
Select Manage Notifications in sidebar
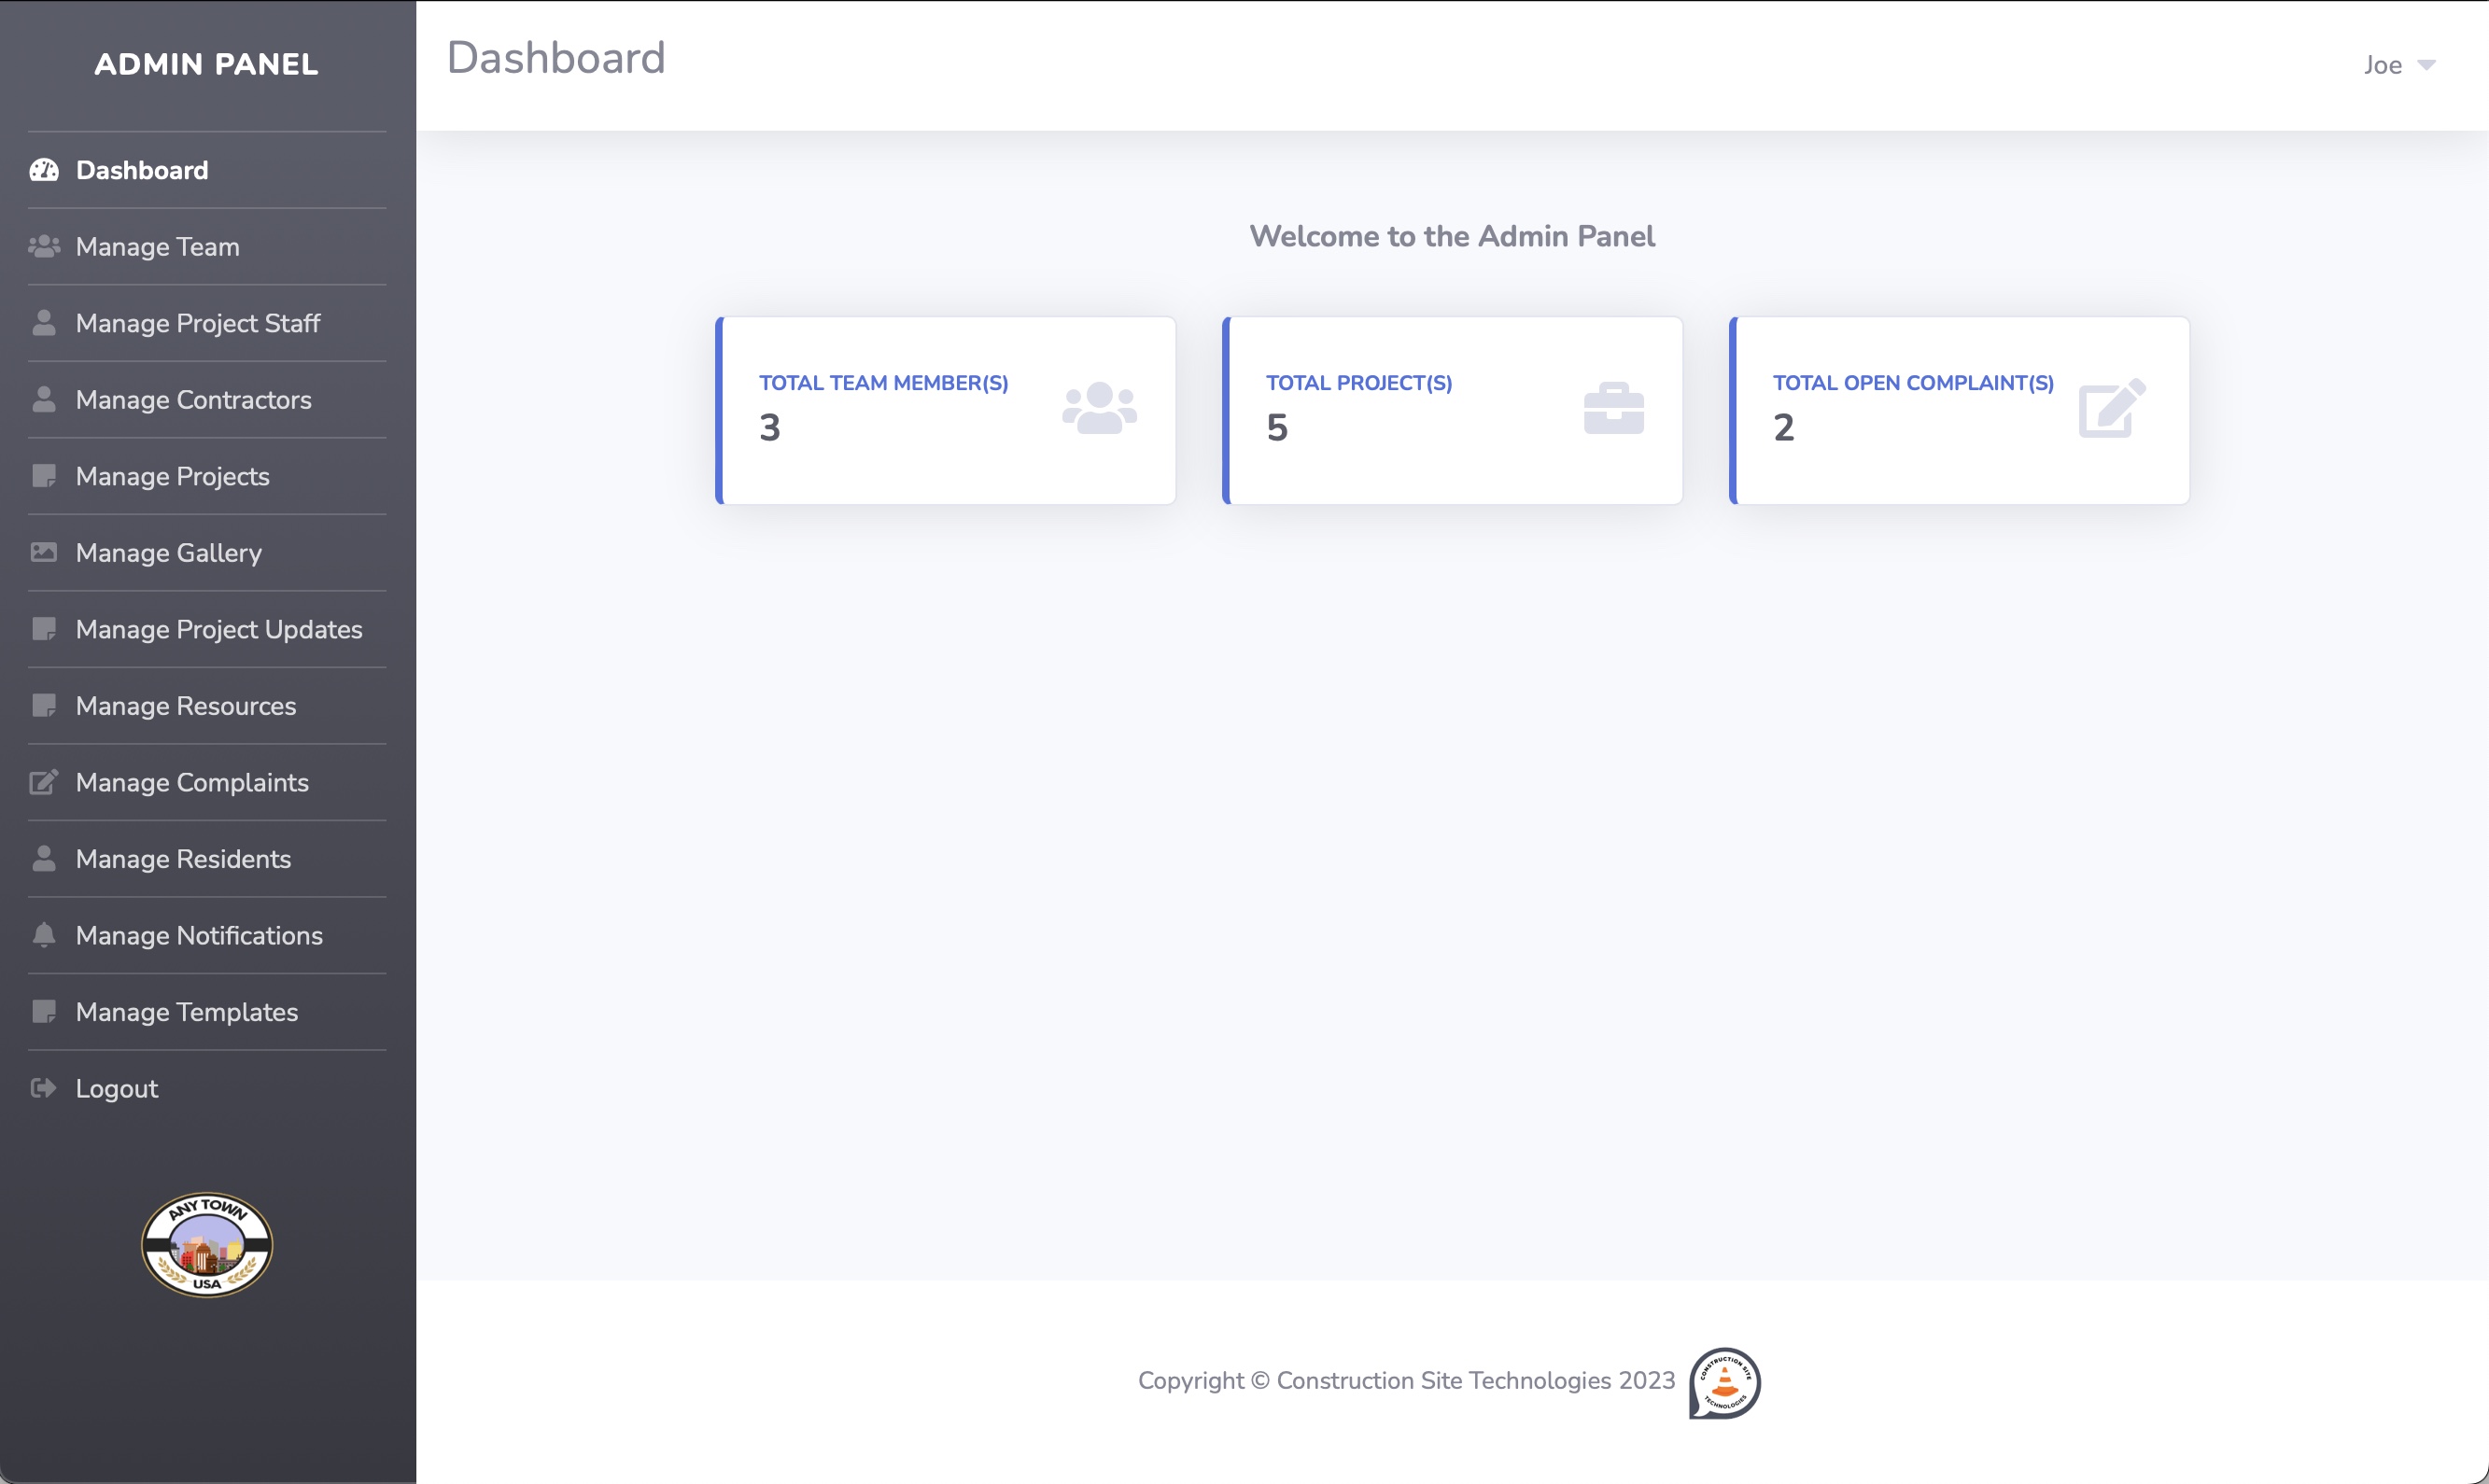[207, 935]
